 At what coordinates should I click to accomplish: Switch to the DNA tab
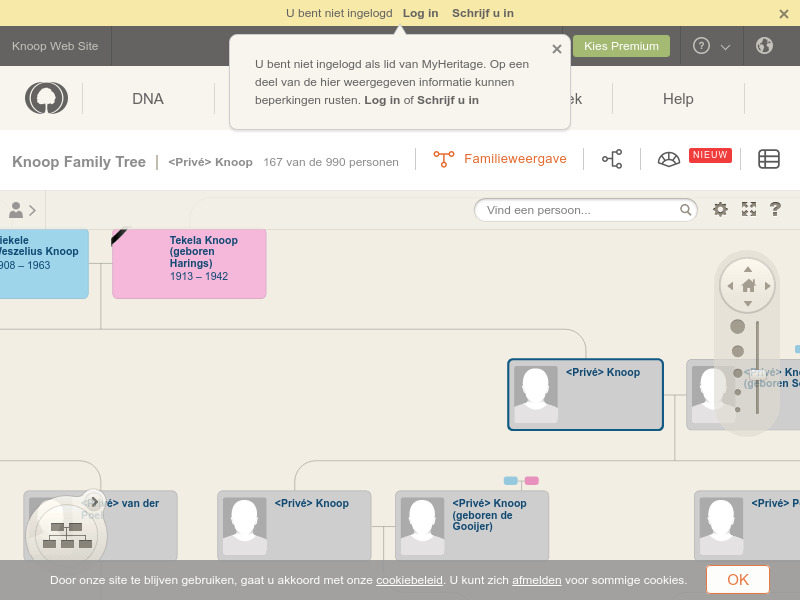coord(148,98)
